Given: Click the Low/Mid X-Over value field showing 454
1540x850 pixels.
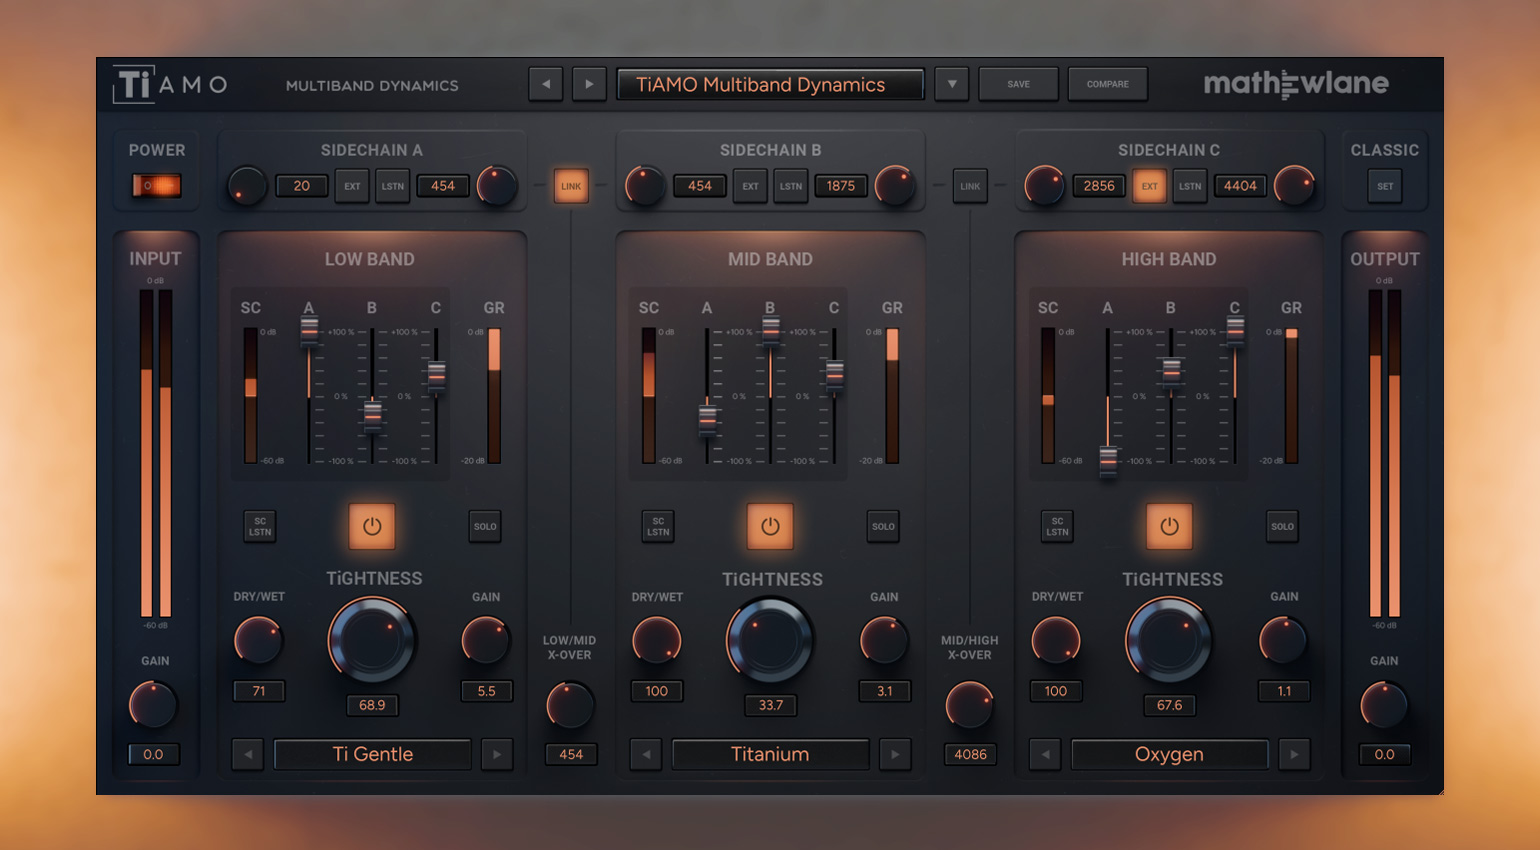Looking at the screenshot, I should coord(569,755).
